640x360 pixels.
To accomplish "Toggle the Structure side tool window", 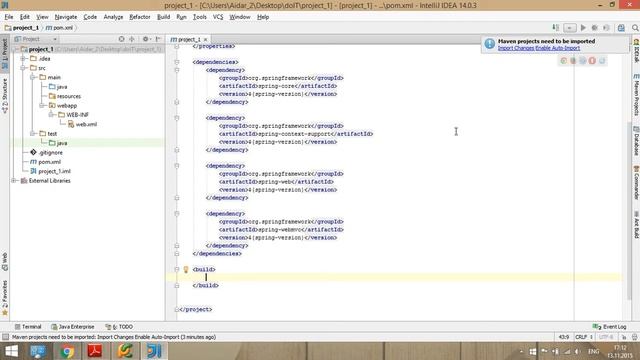I will pyautogui.click(x=4, y=95).
